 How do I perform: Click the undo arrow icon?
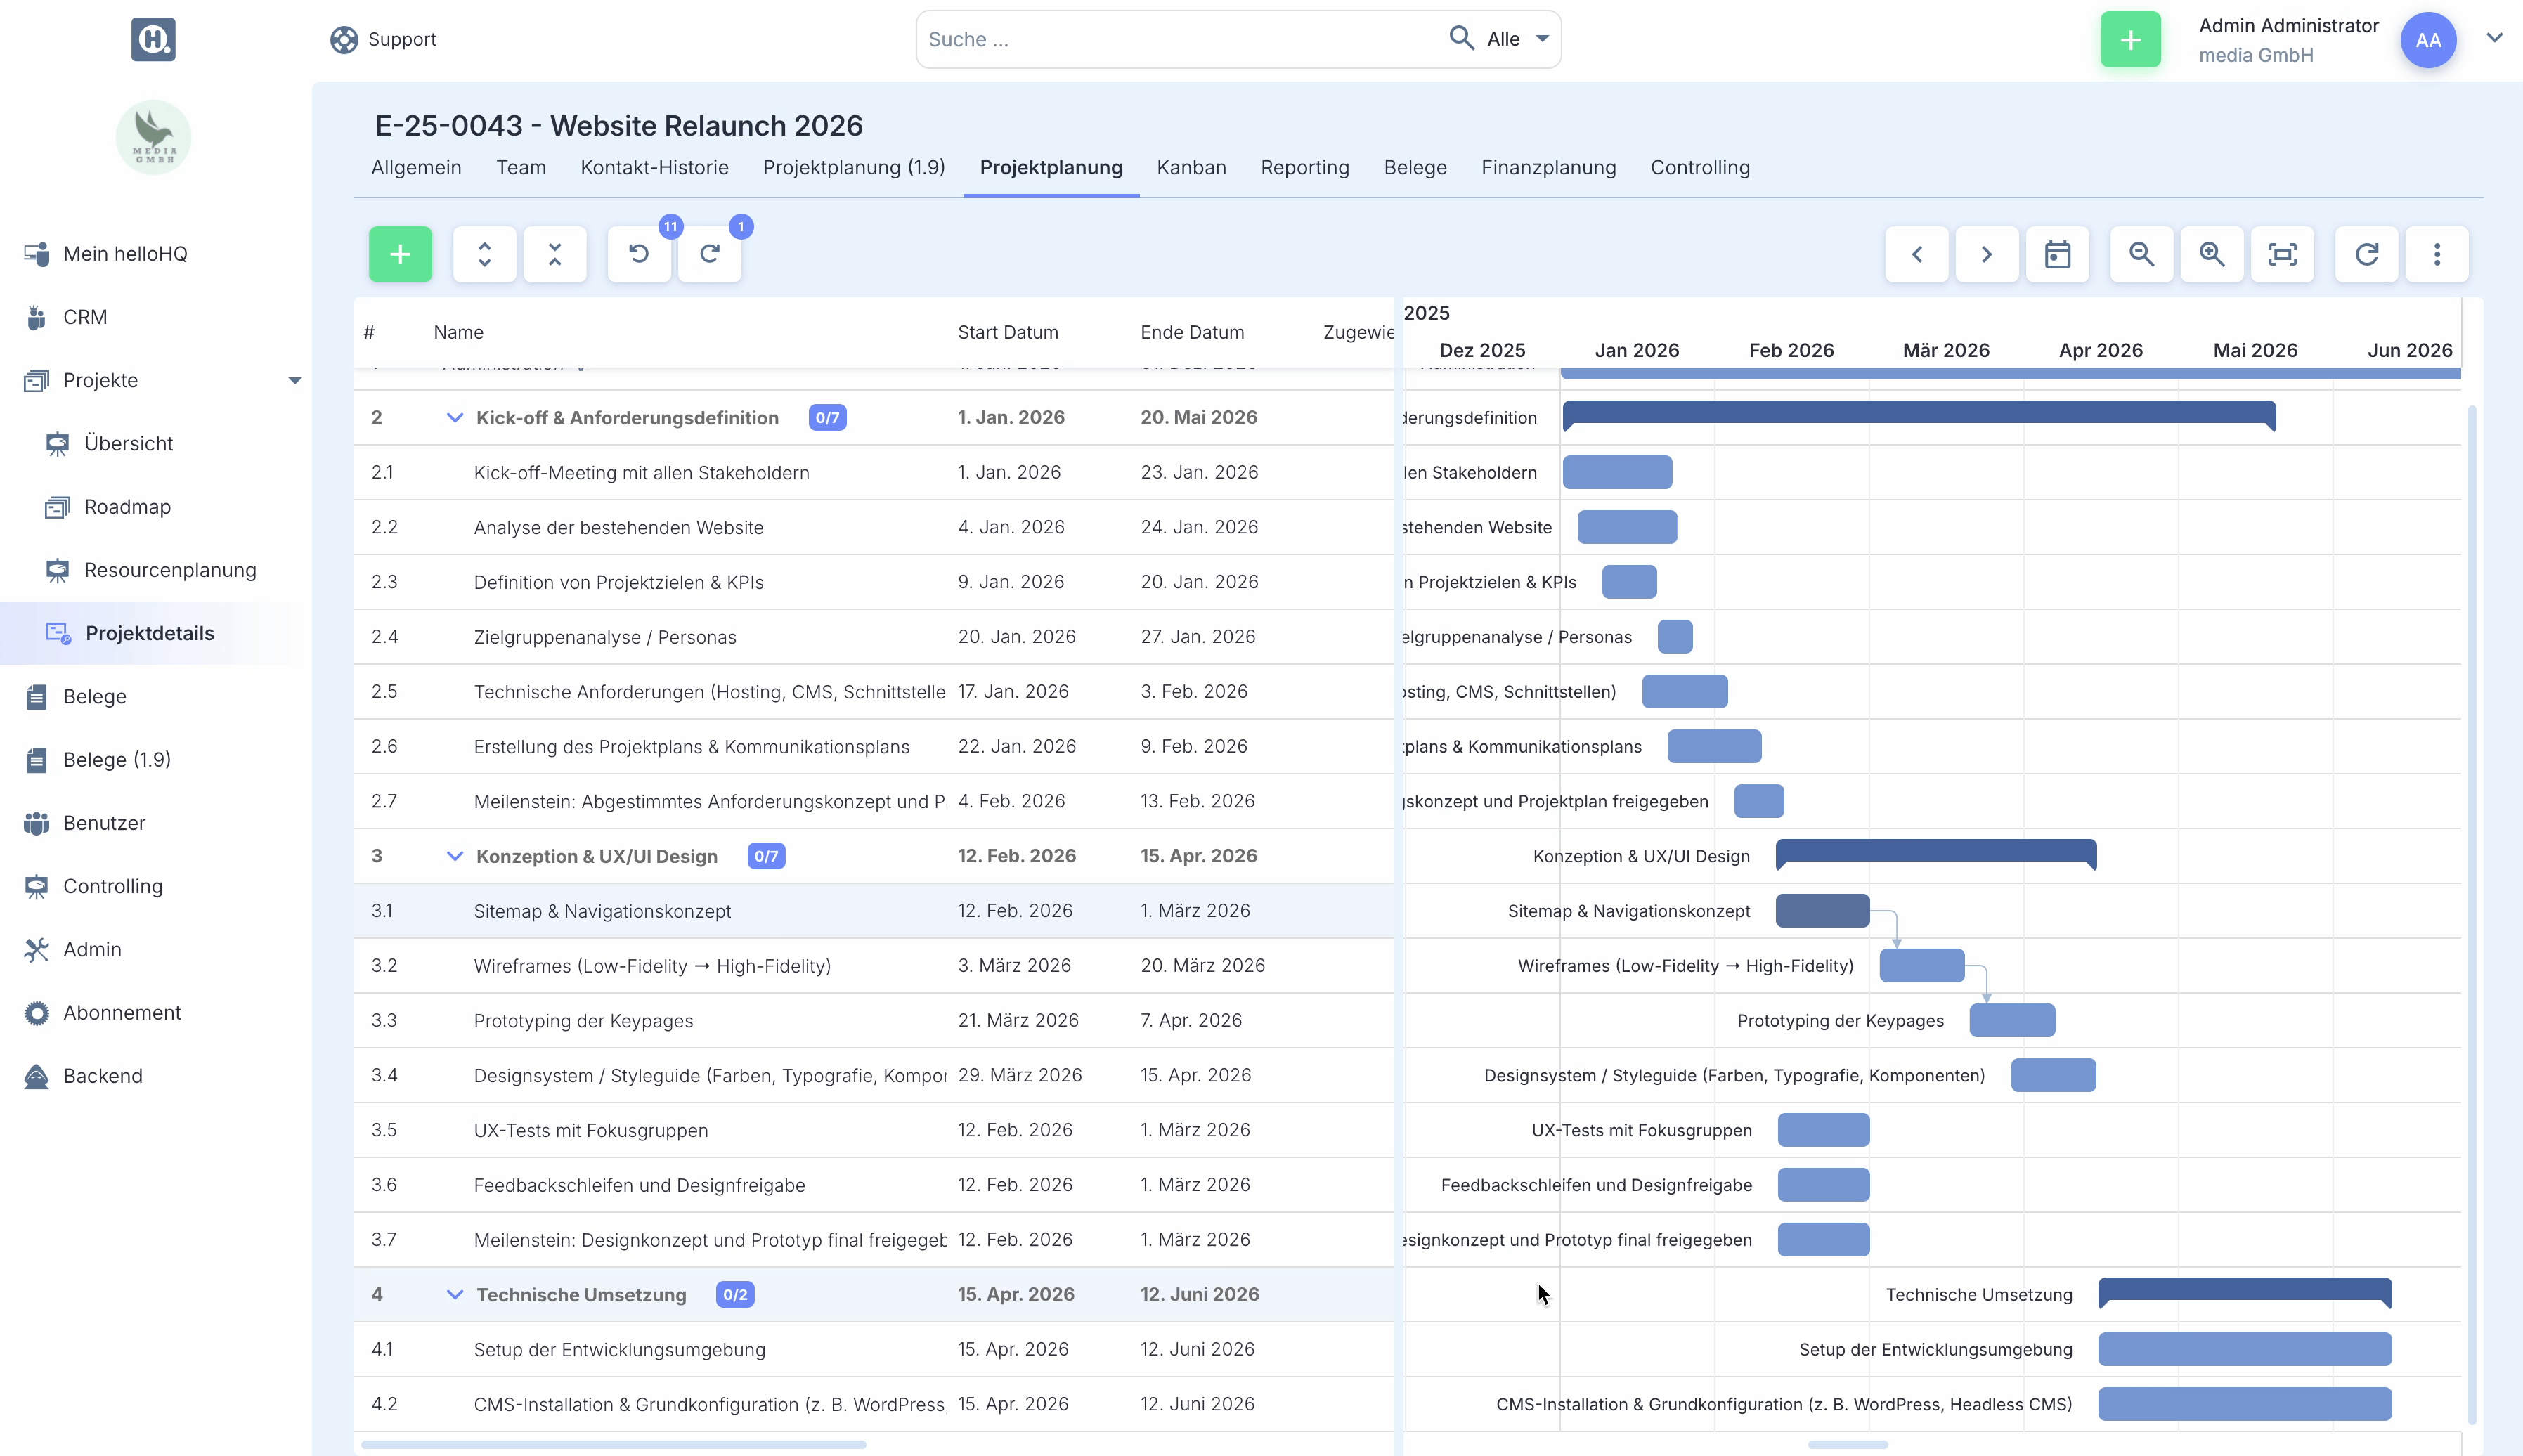(639, 254)
